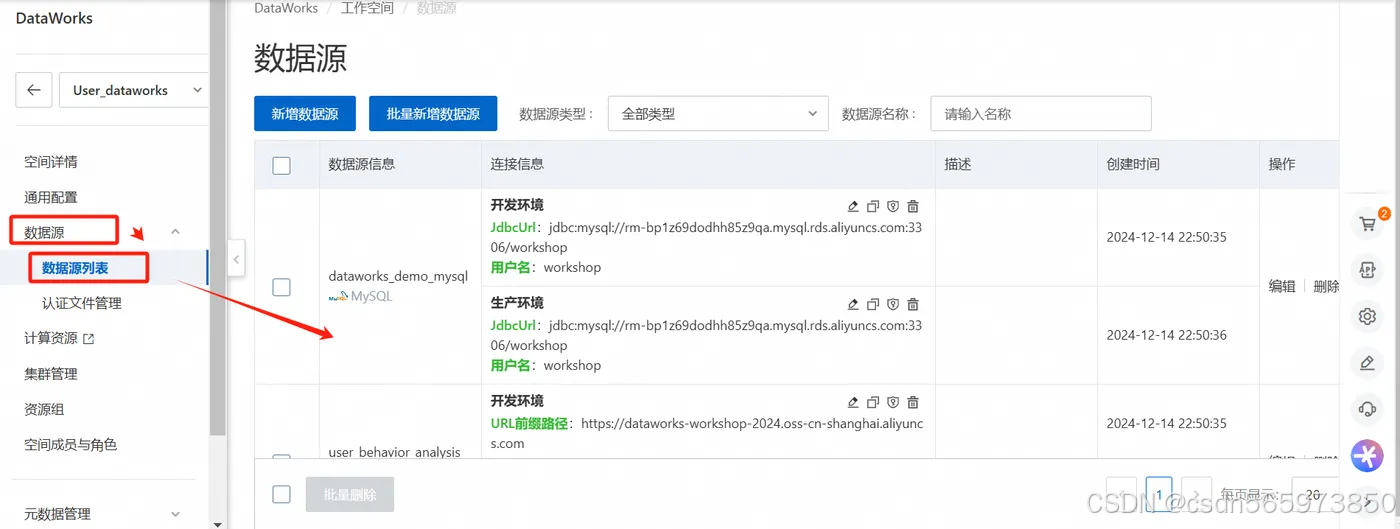
Task: Click the 创建时间 column header
Action: point(1133,164)
